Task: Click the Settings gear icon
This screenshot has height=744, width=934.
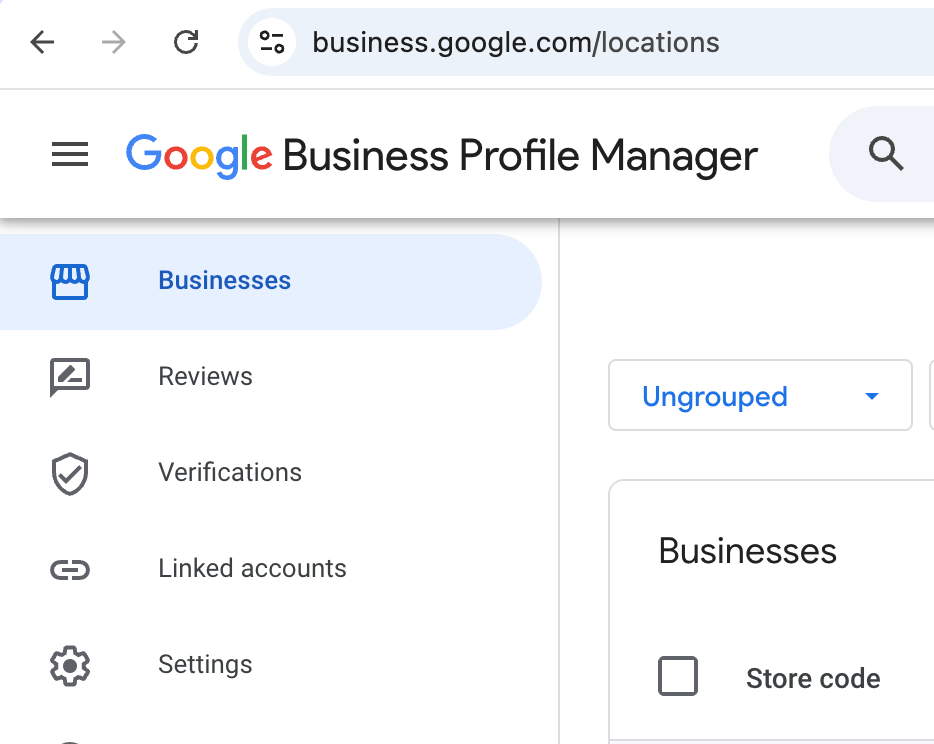Action: tap(70, 665)
